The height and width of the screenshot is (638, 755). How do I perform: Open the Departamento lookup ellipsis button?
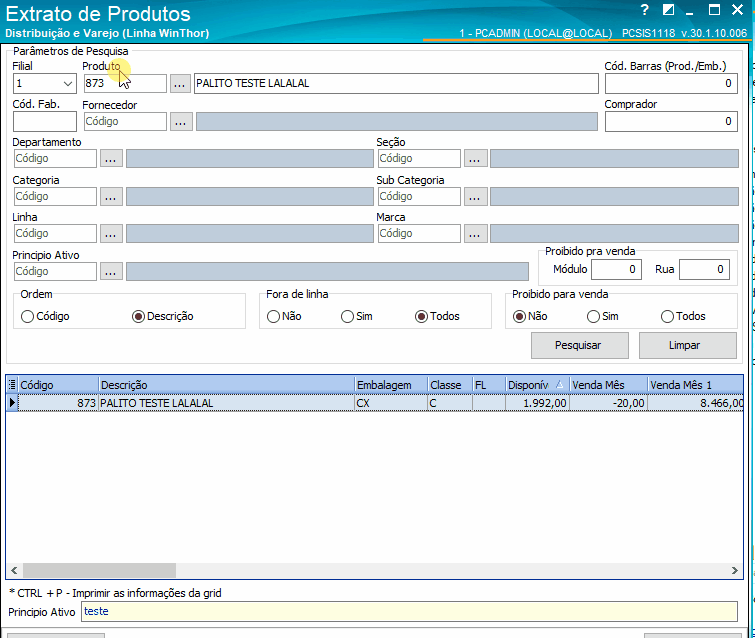pos(111,158)
